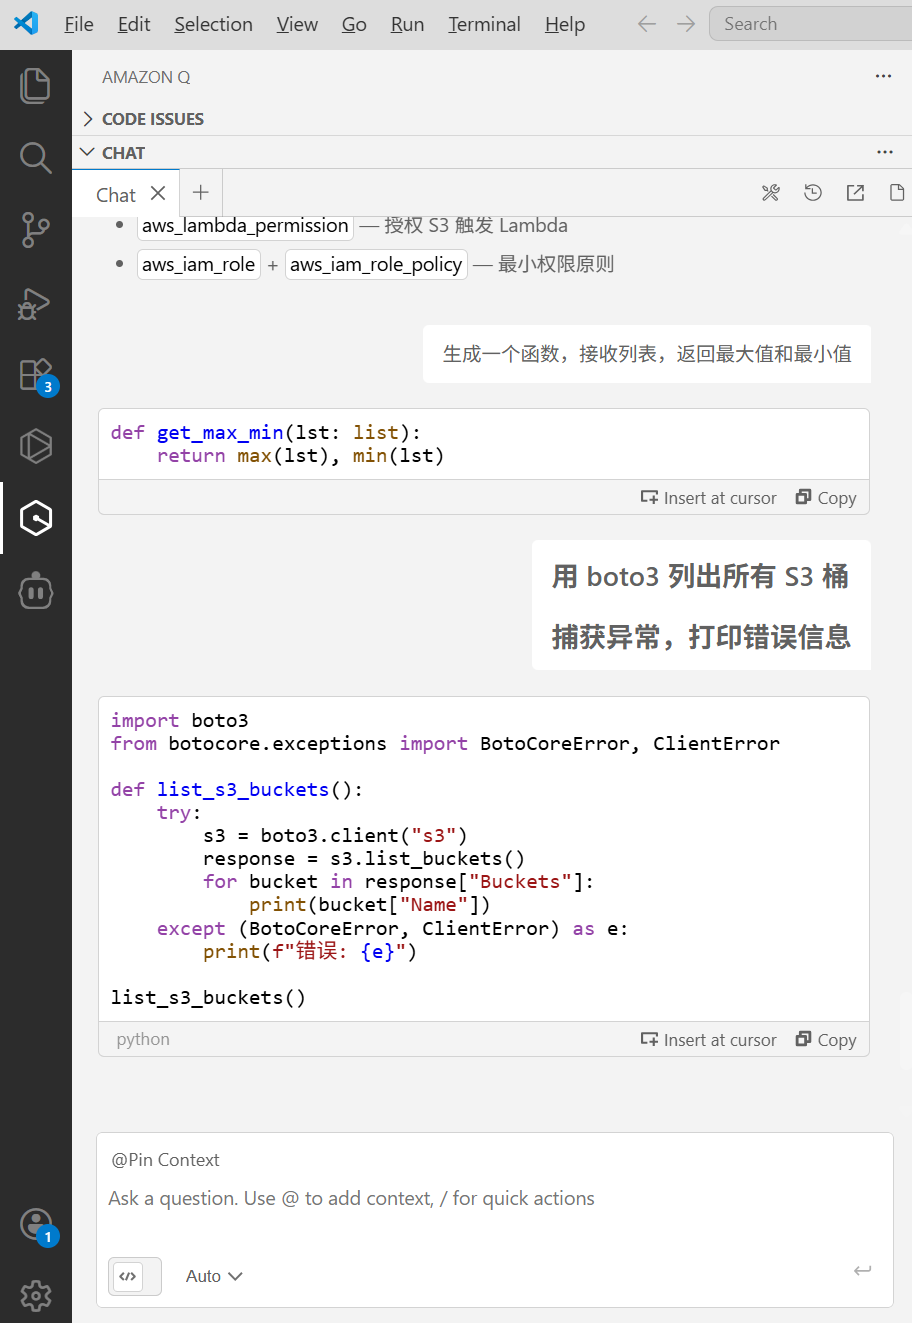Select the Amazon Q hexagon icon
Viewport: 912px width, 1323px height.
[x=36, y=518]
